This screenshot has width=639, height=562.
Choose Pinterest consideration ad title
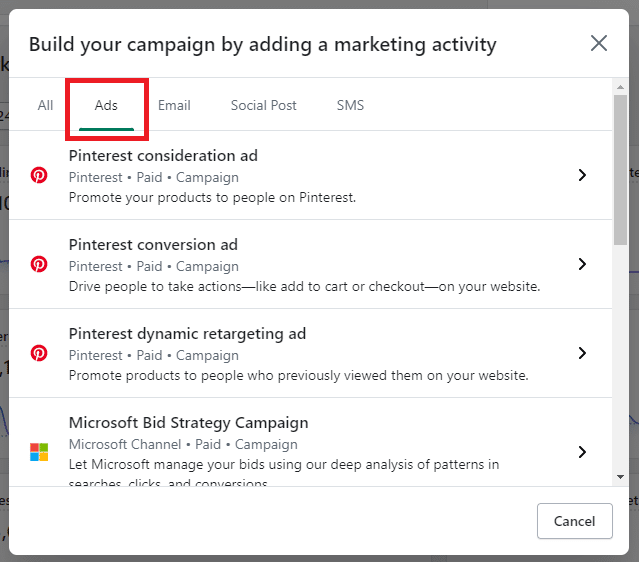163,156
